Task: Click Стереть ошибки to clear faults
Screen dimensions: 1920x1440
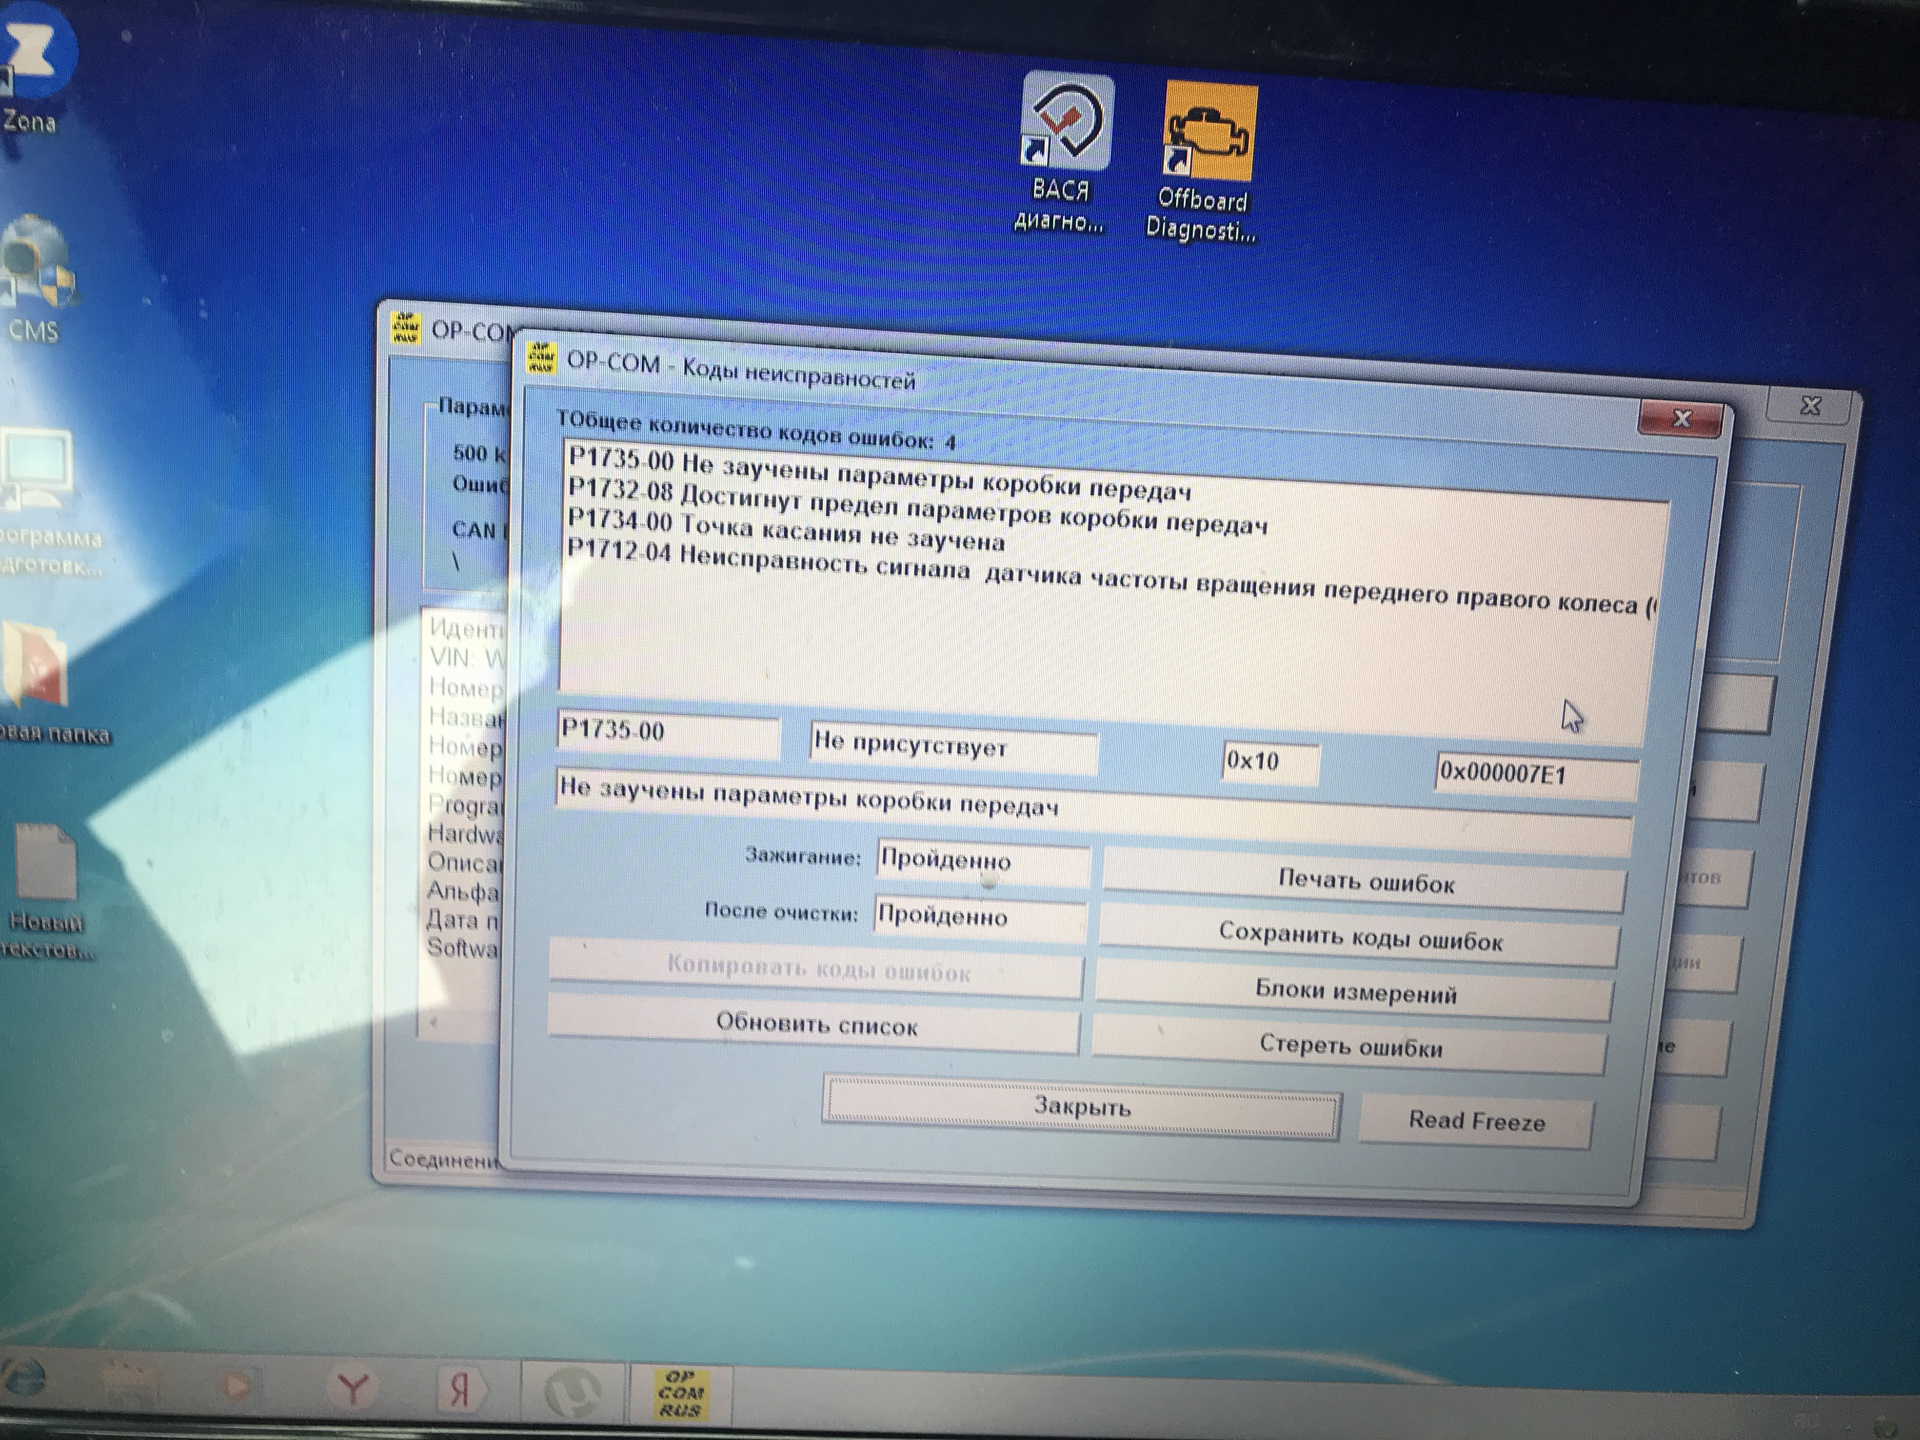Action: point(1350,1046)
